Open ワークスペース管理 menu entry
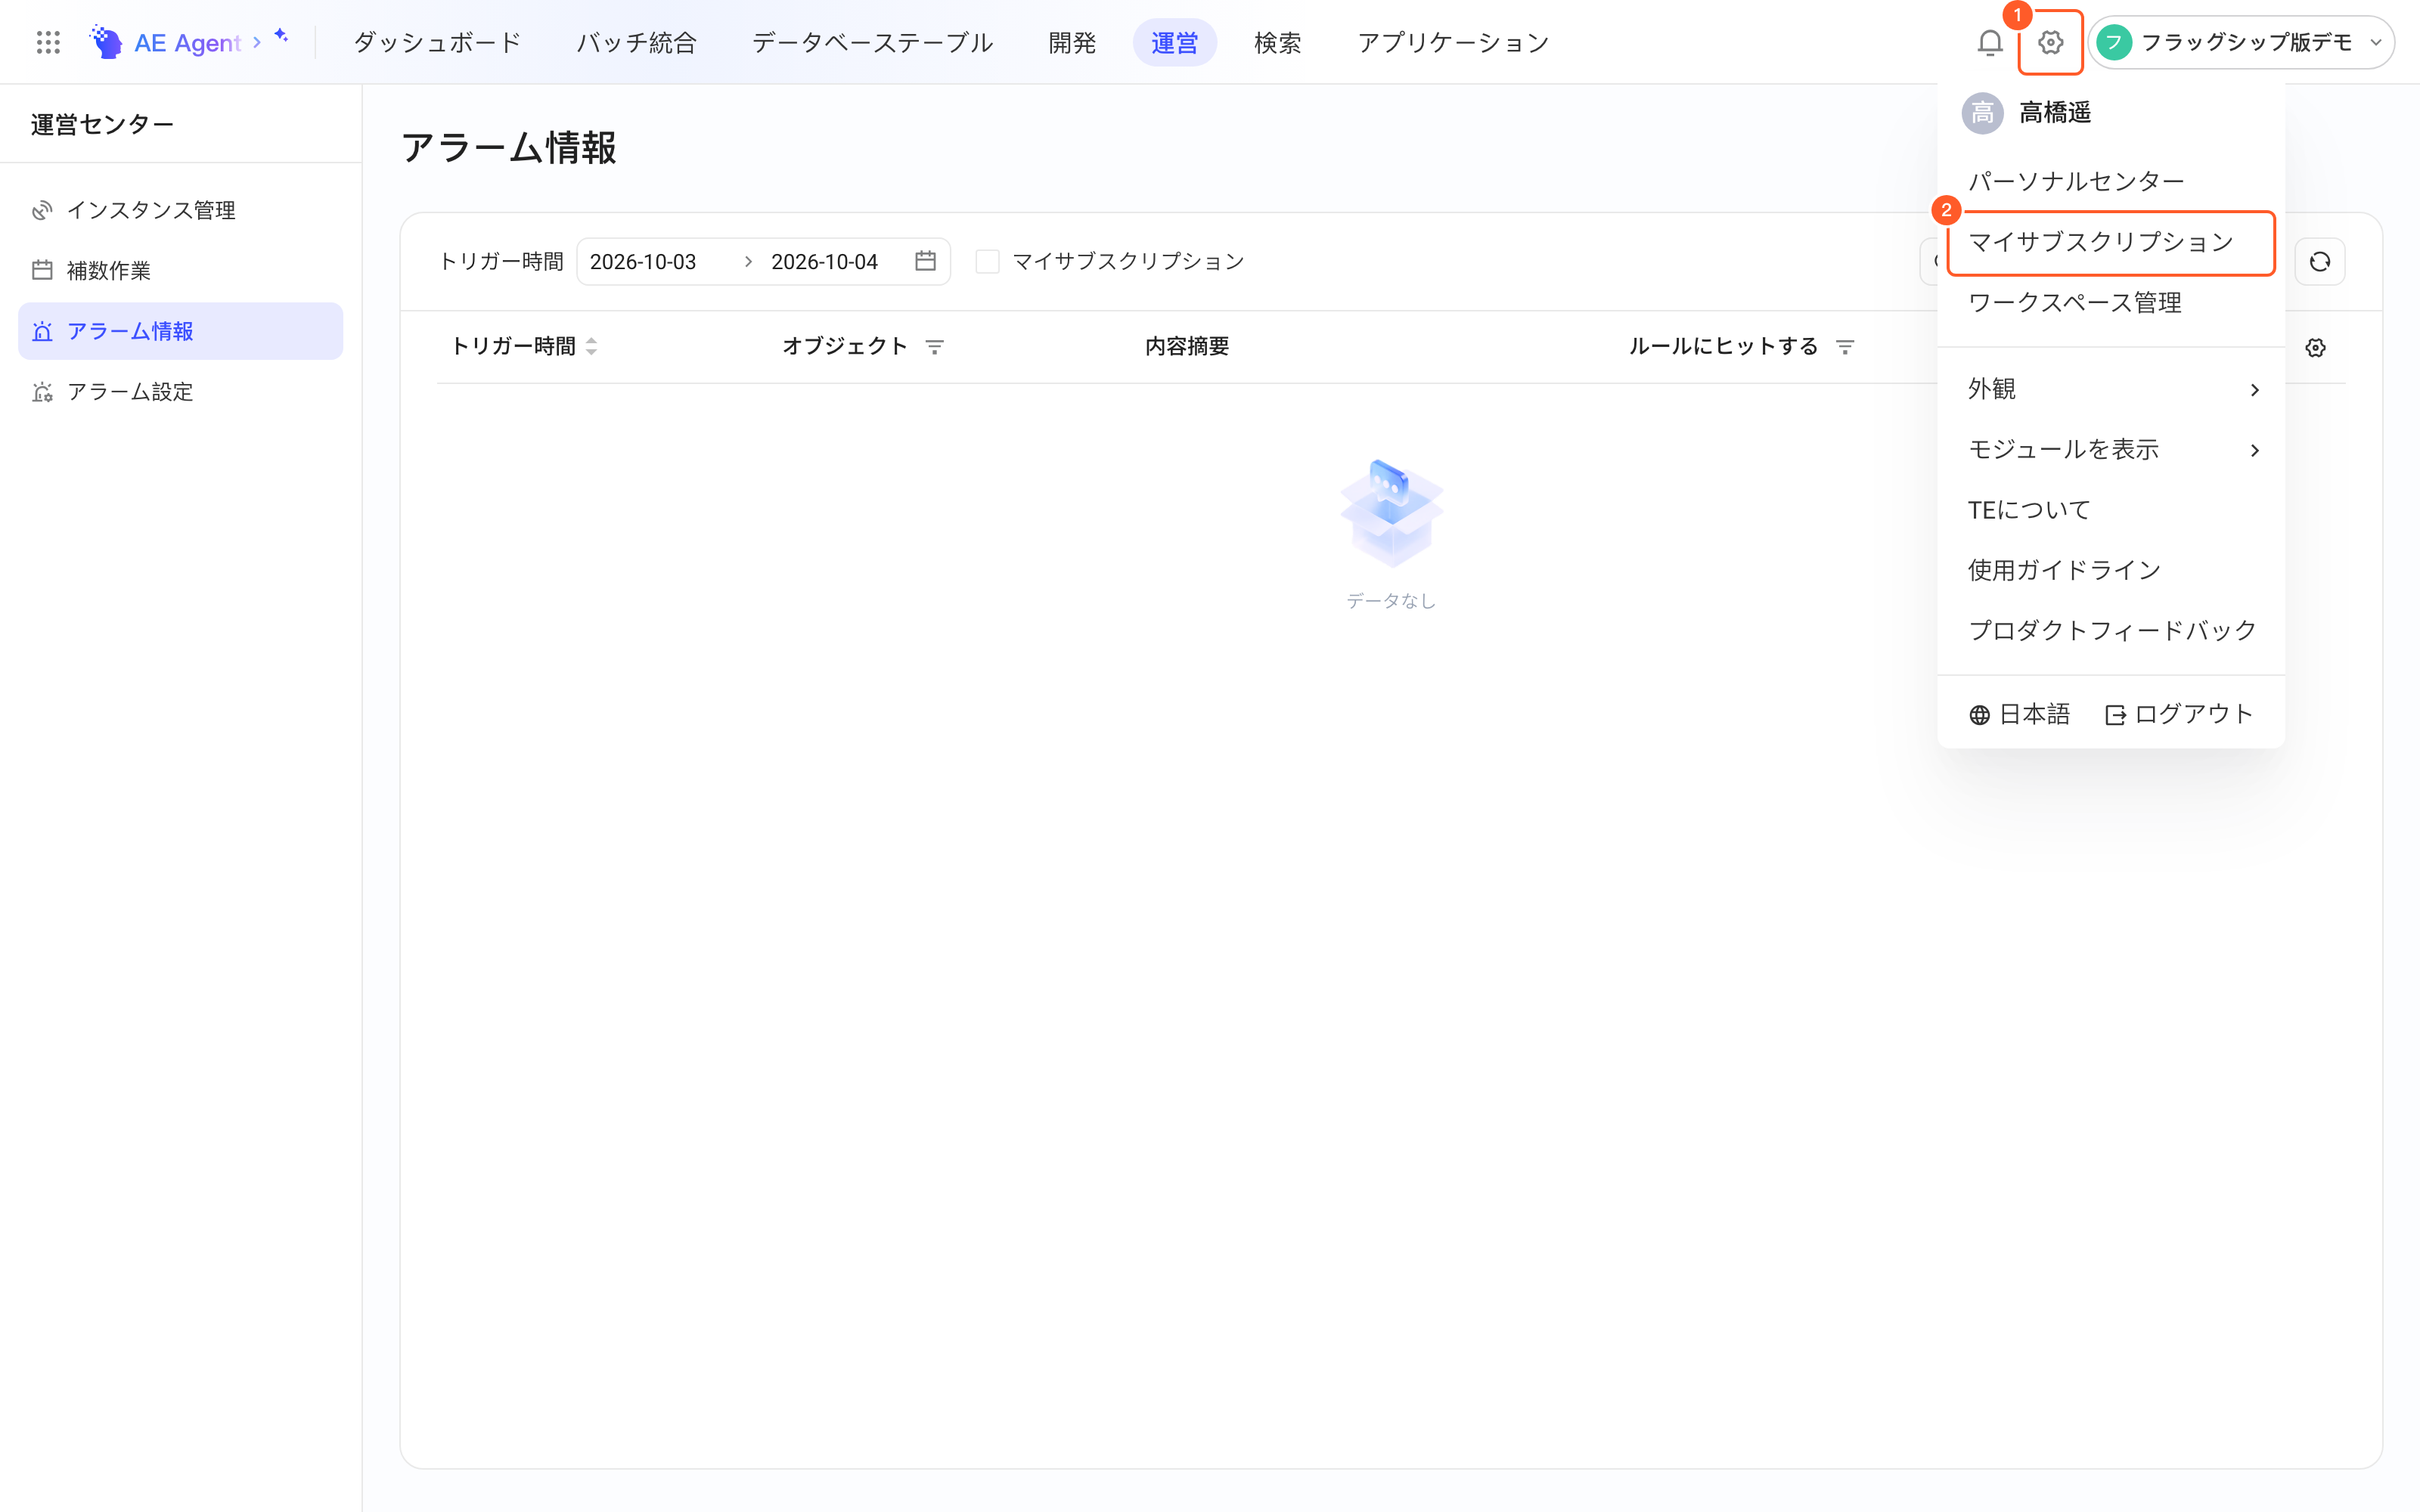Image resolution: width=2420 pixels, height=1512 pixels. 2111,303
